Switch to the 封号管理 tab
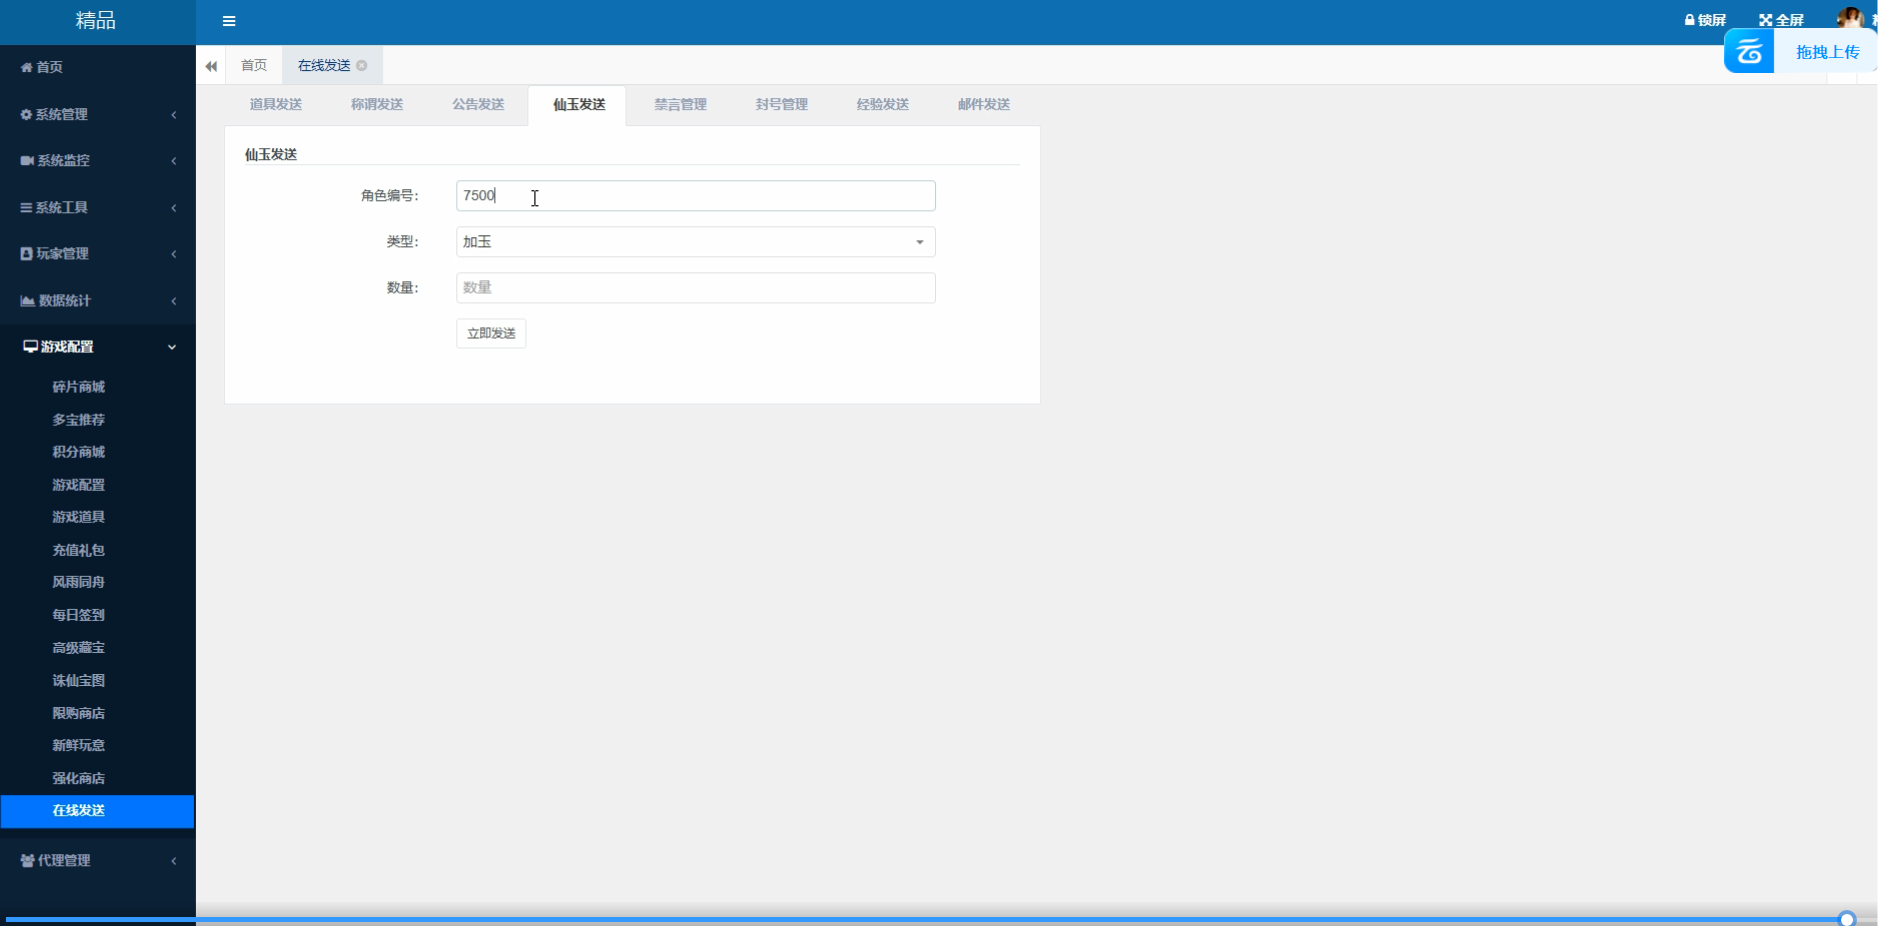Image resolution: width=1878 pixels, height=926 pixels. [x=782, y=104]
